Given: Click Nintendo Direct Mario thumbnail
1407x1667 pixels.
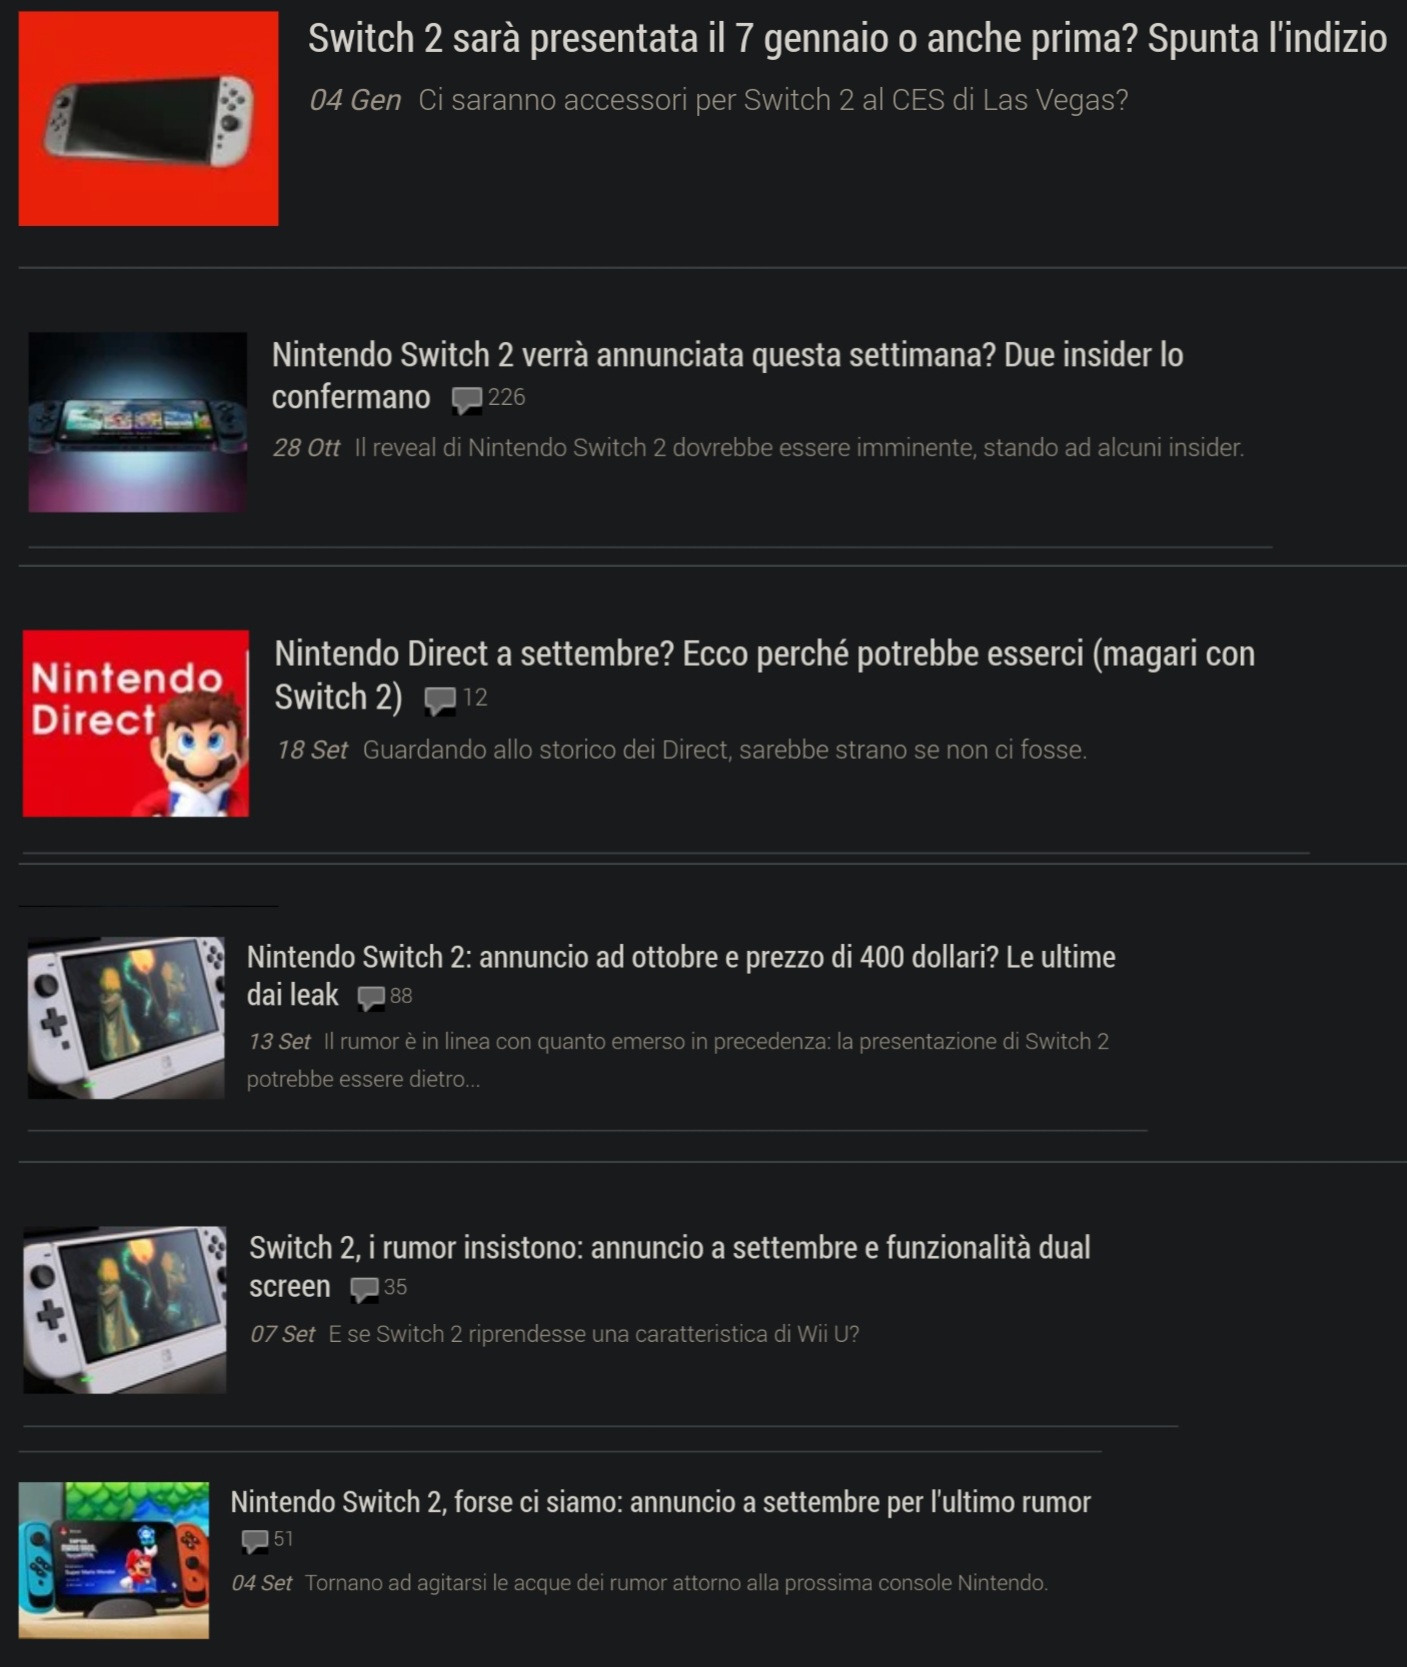Looking at the screenshot, I should tap(136, 723).
